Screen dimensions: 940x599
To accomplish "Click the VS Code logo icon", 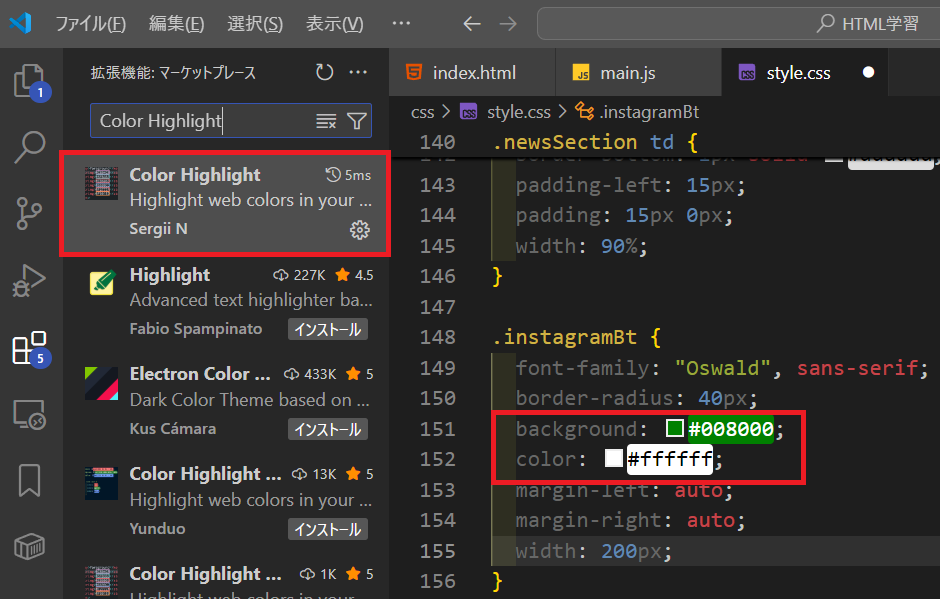I will coord(20,23).
